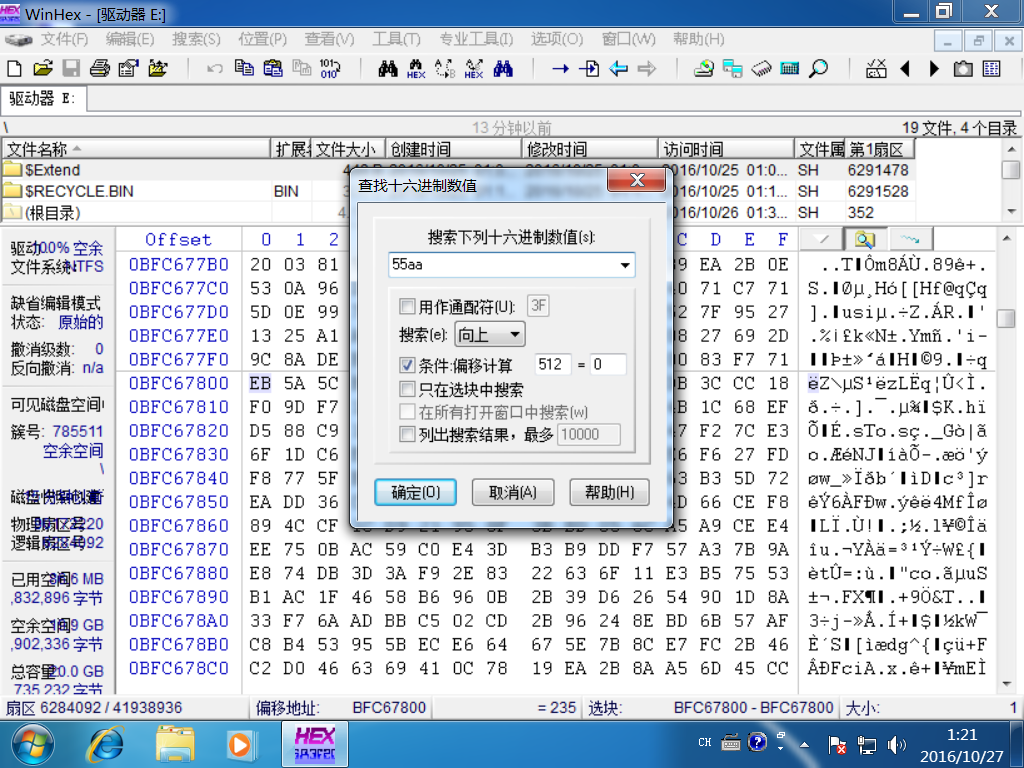Sort by the 文件名称 column header
The height and width of the screenshot is (768, 1024).
136,149
